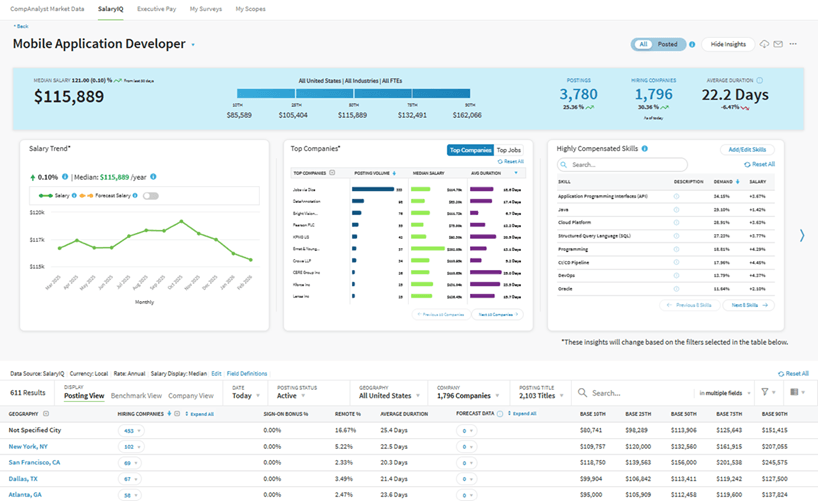This screenshot has width=818, height=501.
Task: Click info icon after Median $115,889 /year
Action: point(153,177)
